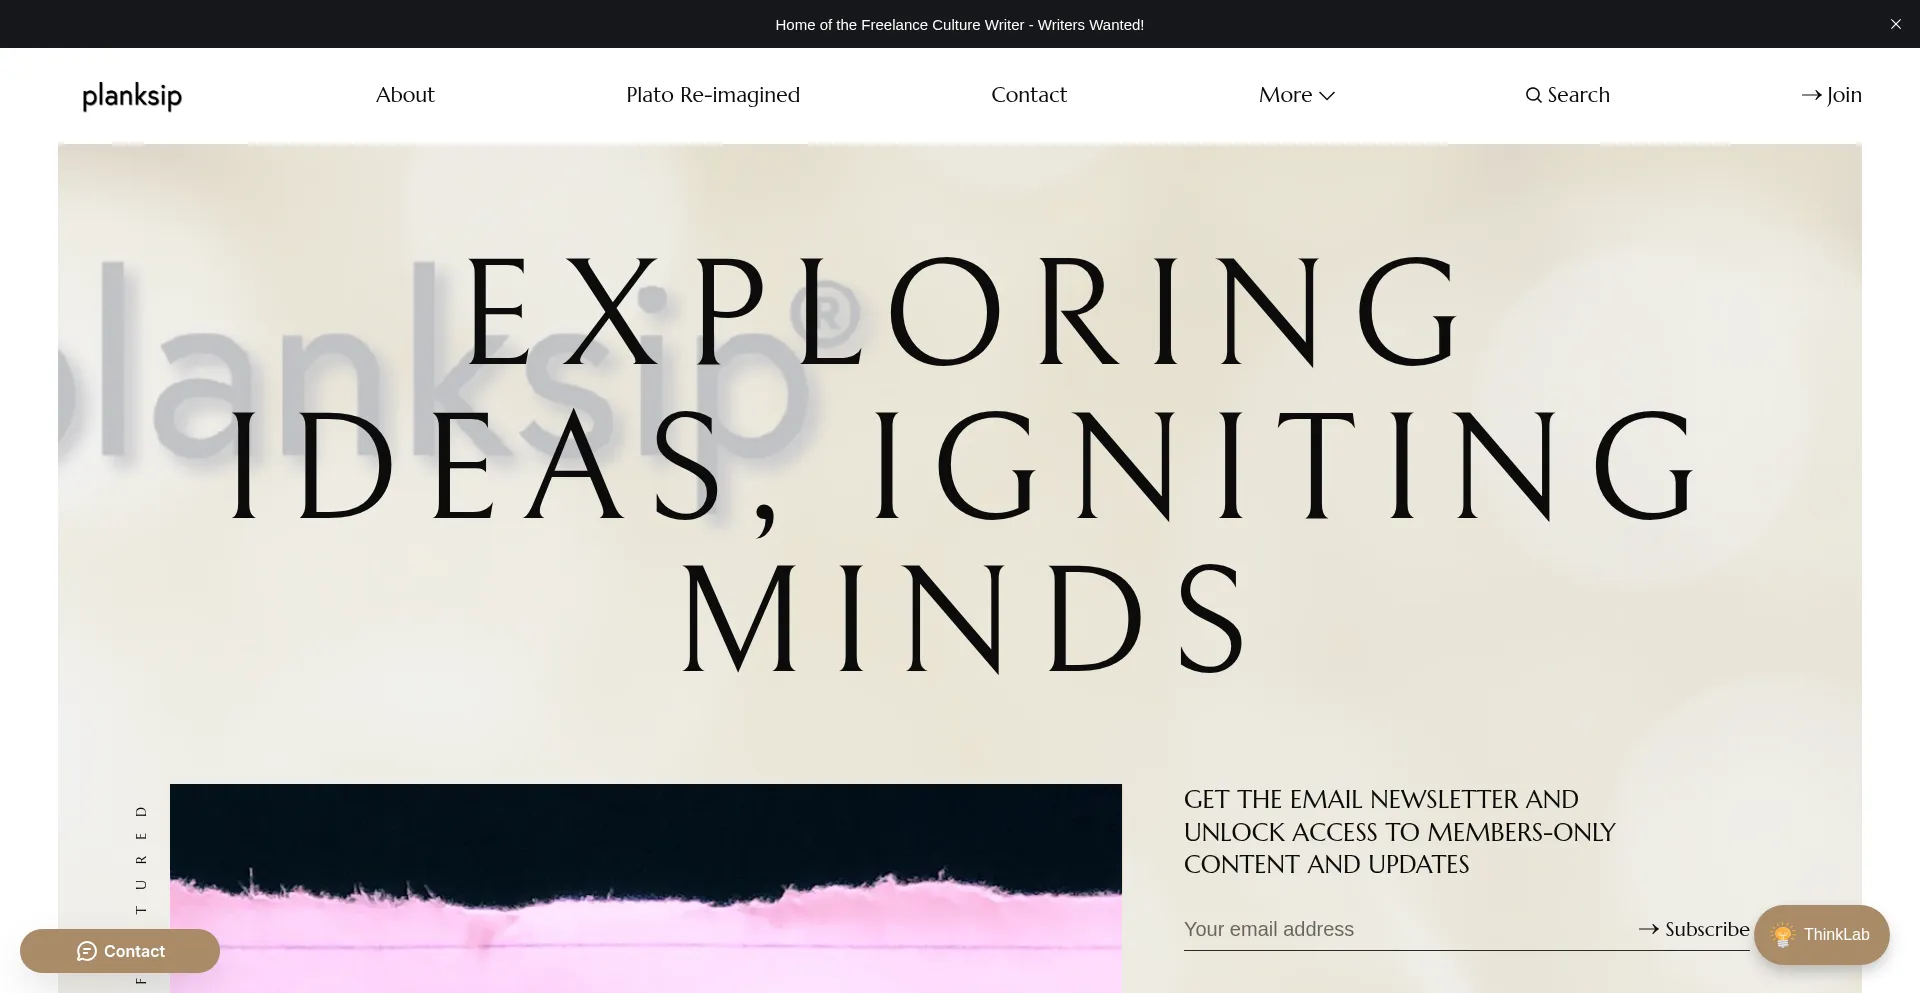Open the Contact nav link

click(x=1029, y=95)
